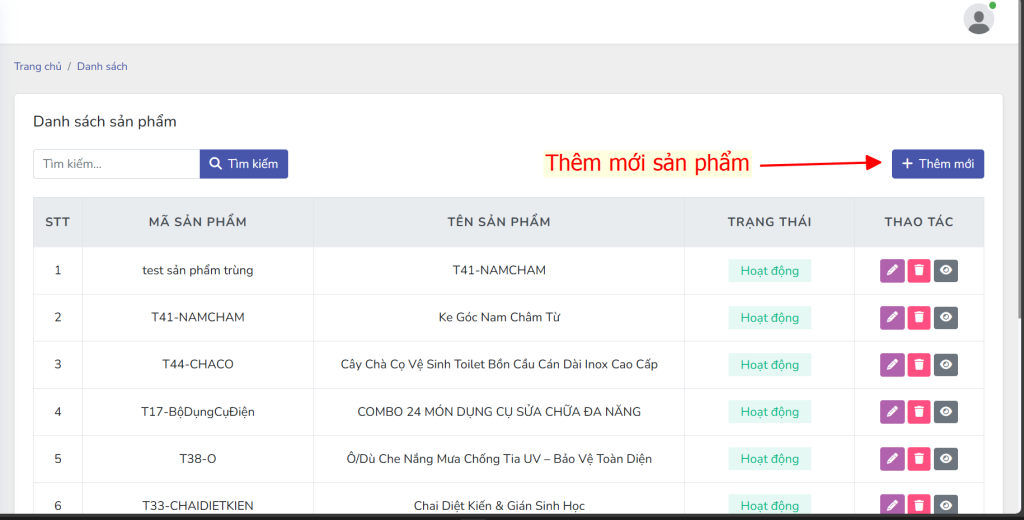Click the Hoạt động status badge in row 2
Screen dimensions: 1024x520
coord(769,317)
